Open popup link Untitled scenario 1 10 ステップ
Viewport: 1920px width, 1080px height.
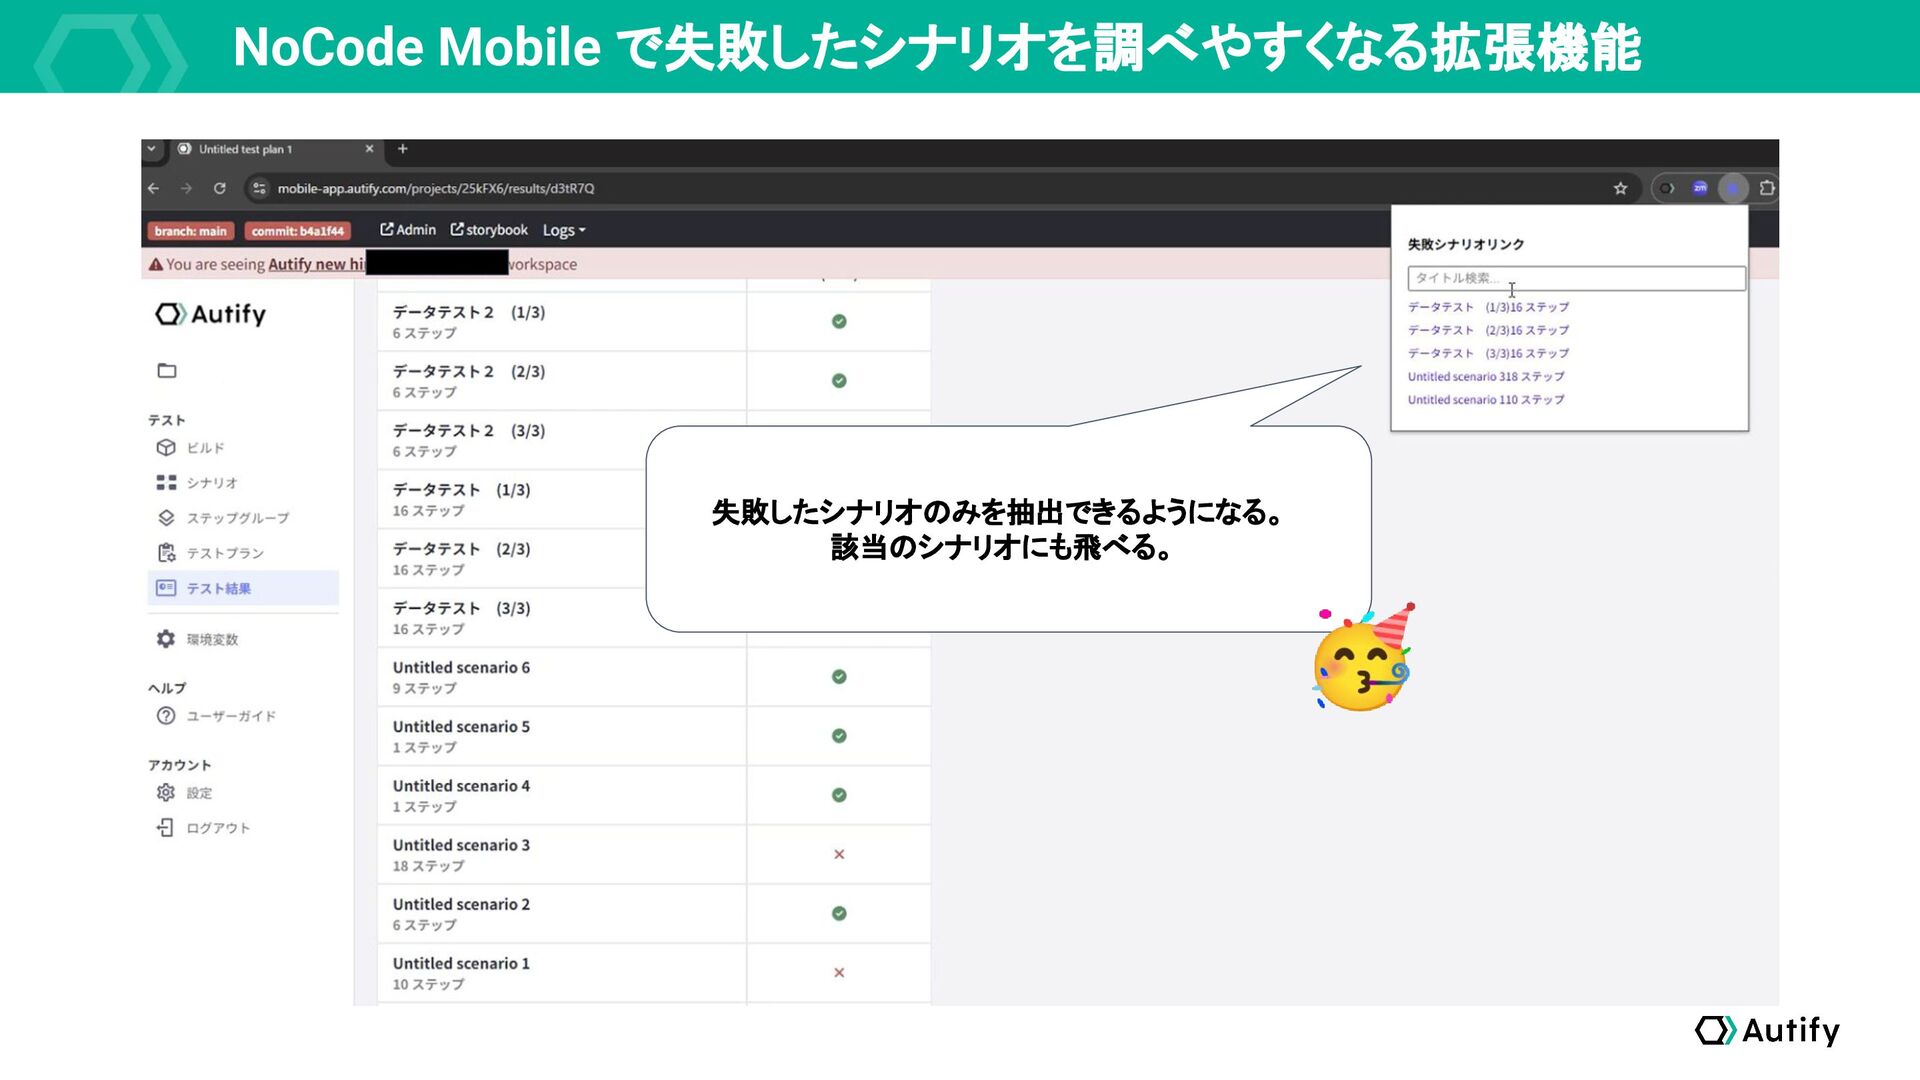pyautogui.click(x=1486, y=400)
